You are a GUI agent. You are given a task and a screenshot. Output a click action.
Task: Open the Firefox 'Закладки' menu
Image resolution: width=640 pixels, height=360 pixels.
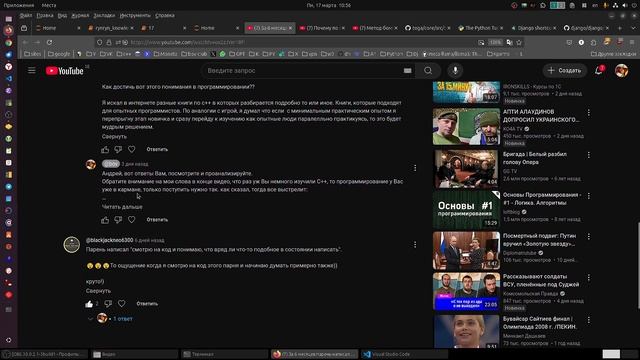pyautogui.click(x=104, y=16)
